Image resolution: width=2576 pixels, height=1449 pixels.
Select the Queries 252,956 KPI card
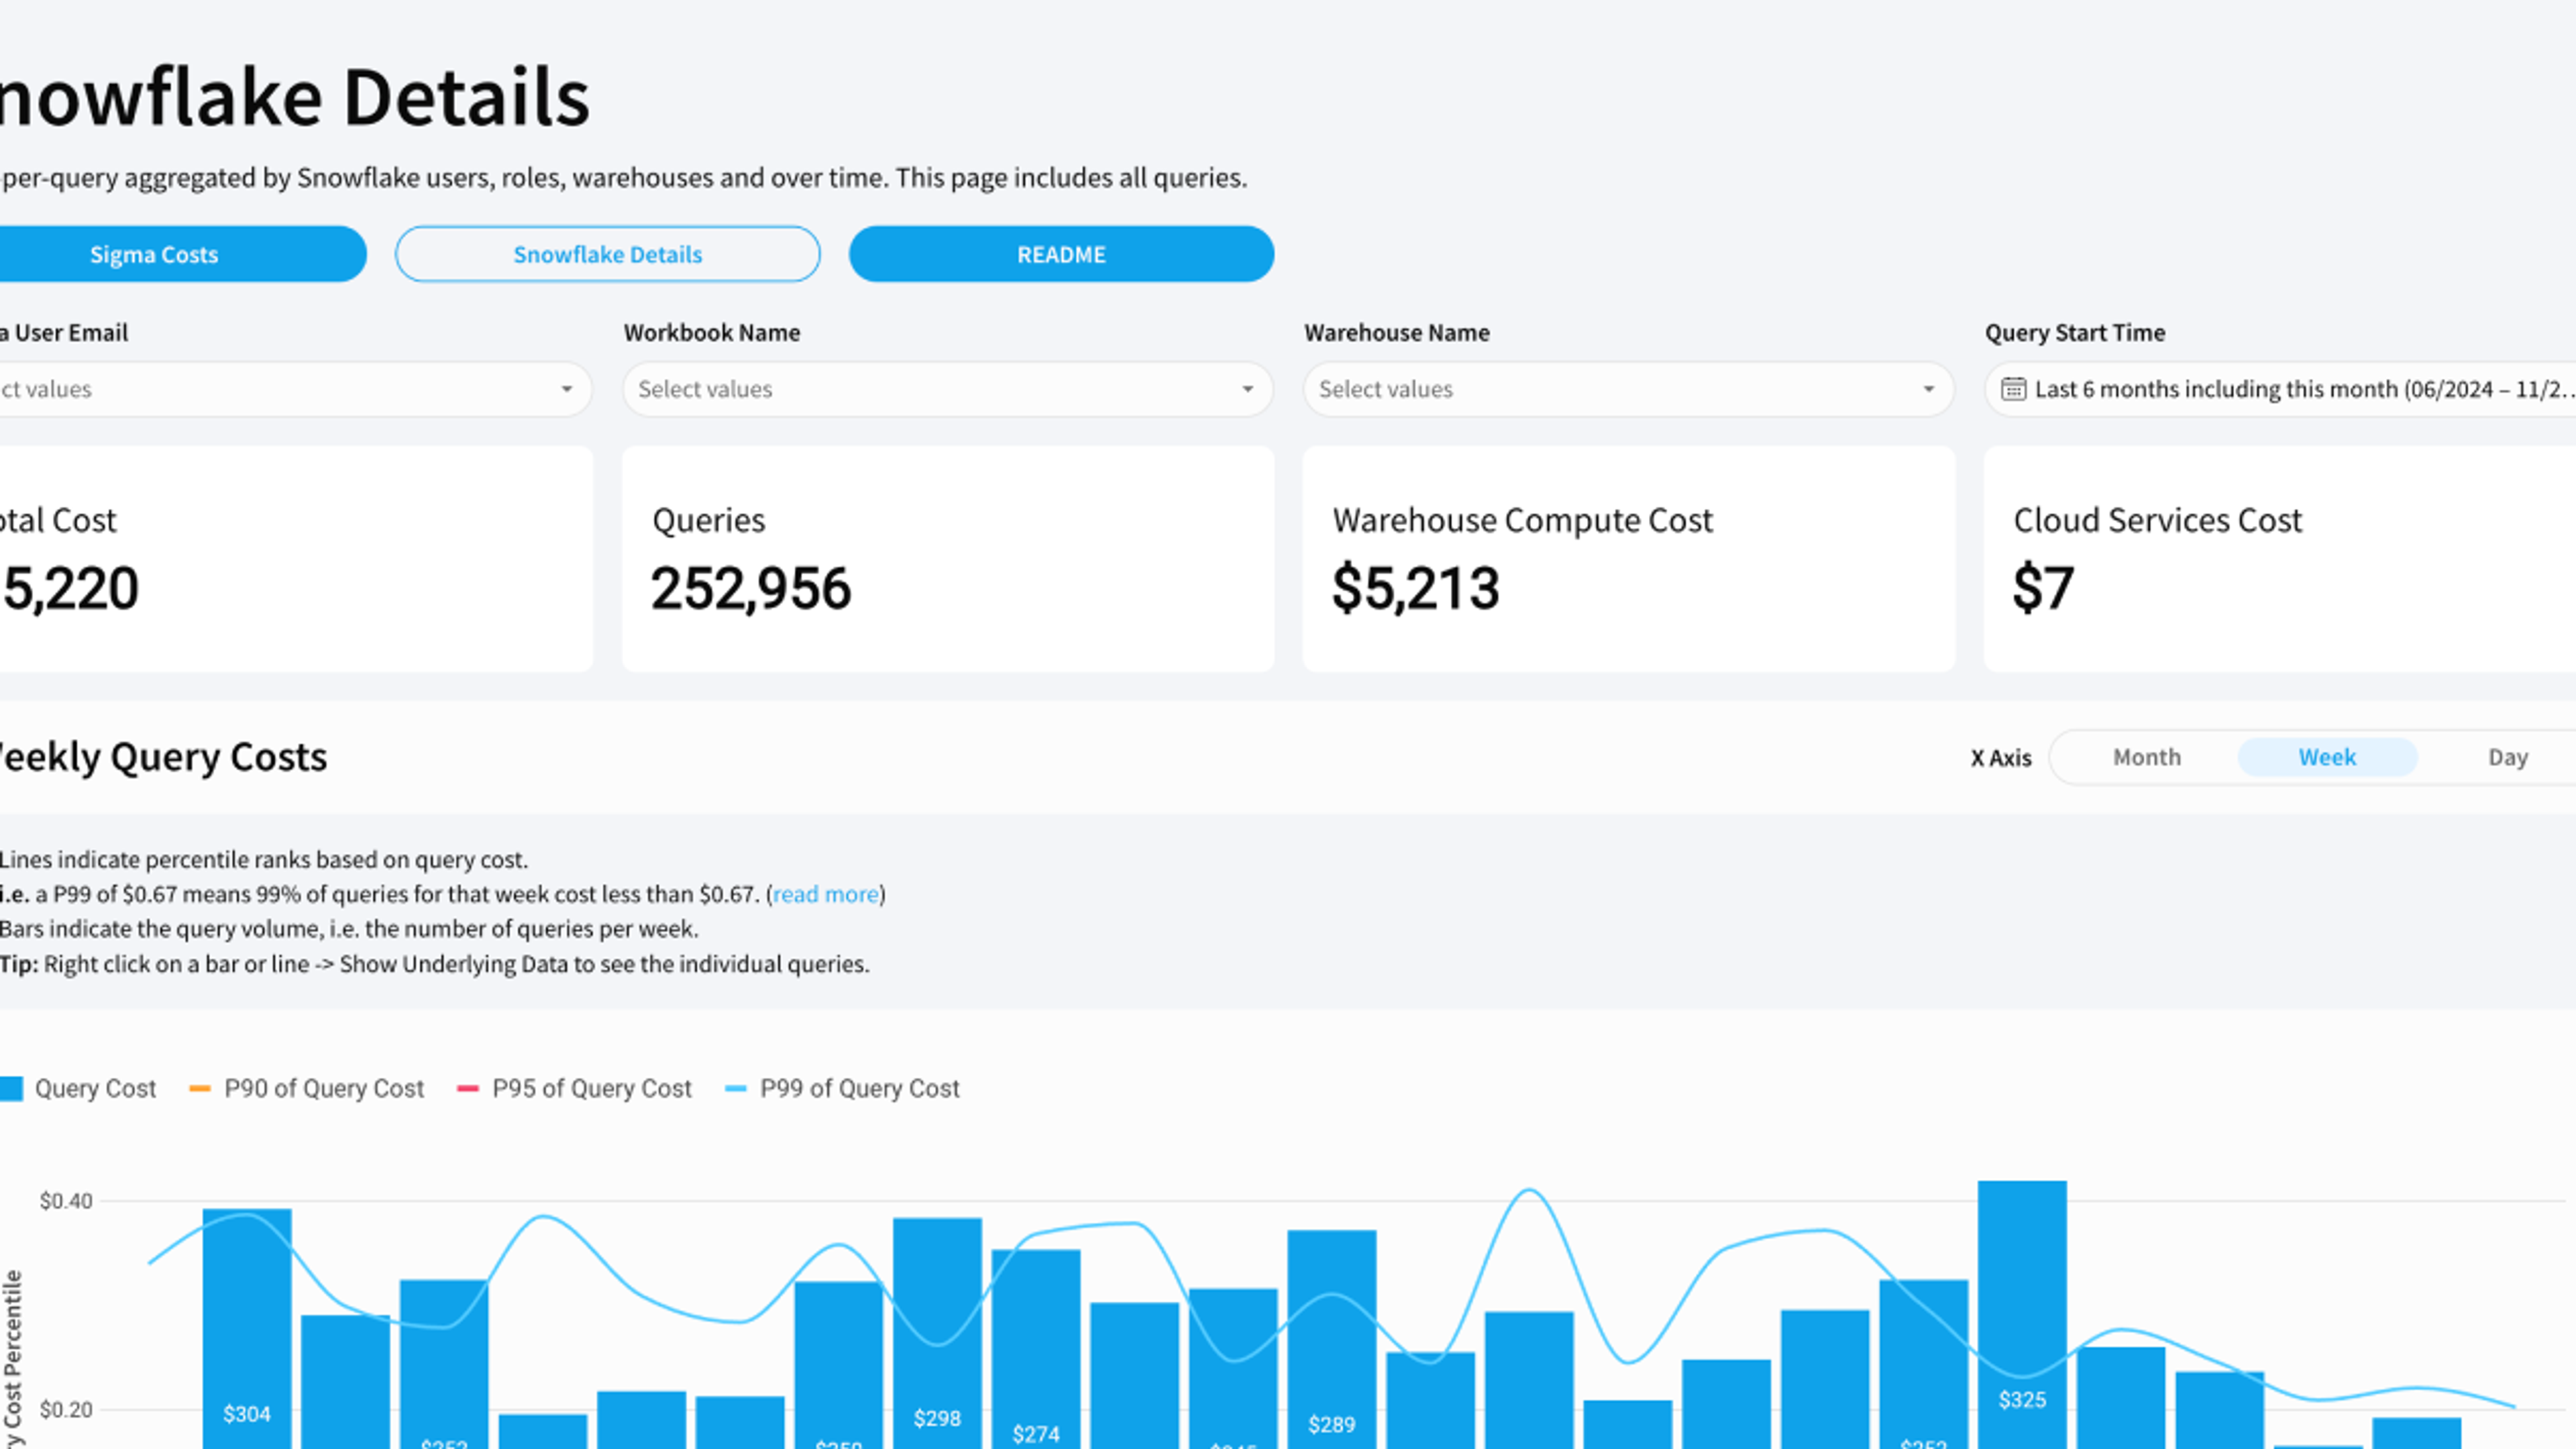[x=948, y=559]
